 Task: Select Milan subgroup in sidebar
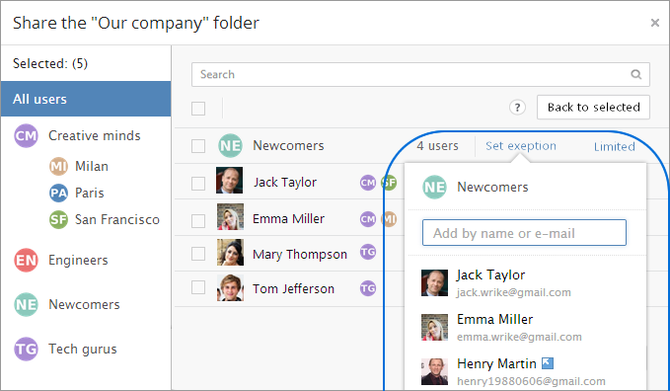point(91,166)
